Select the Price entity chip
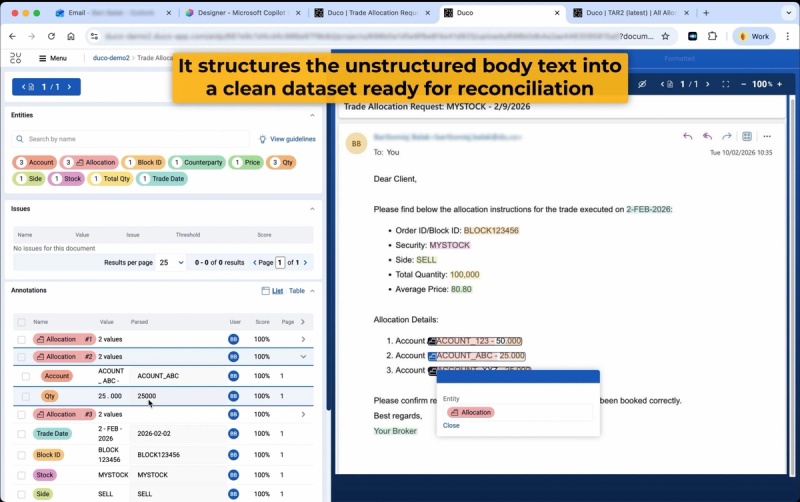800x502 pixels. coord(246,162)
